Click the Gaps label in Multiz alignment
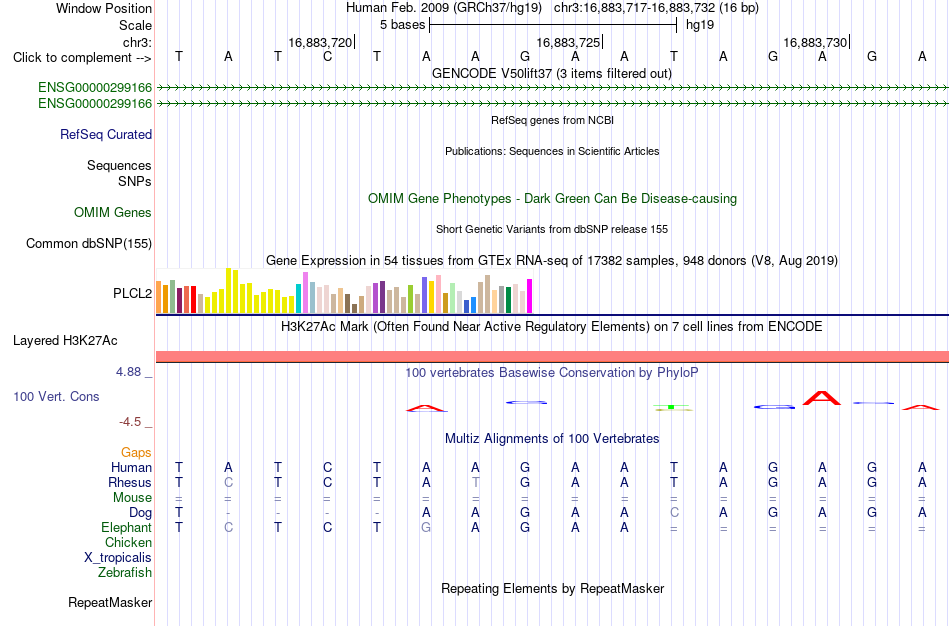The width and height of the screenshot is (950, 626). point(136,453)
